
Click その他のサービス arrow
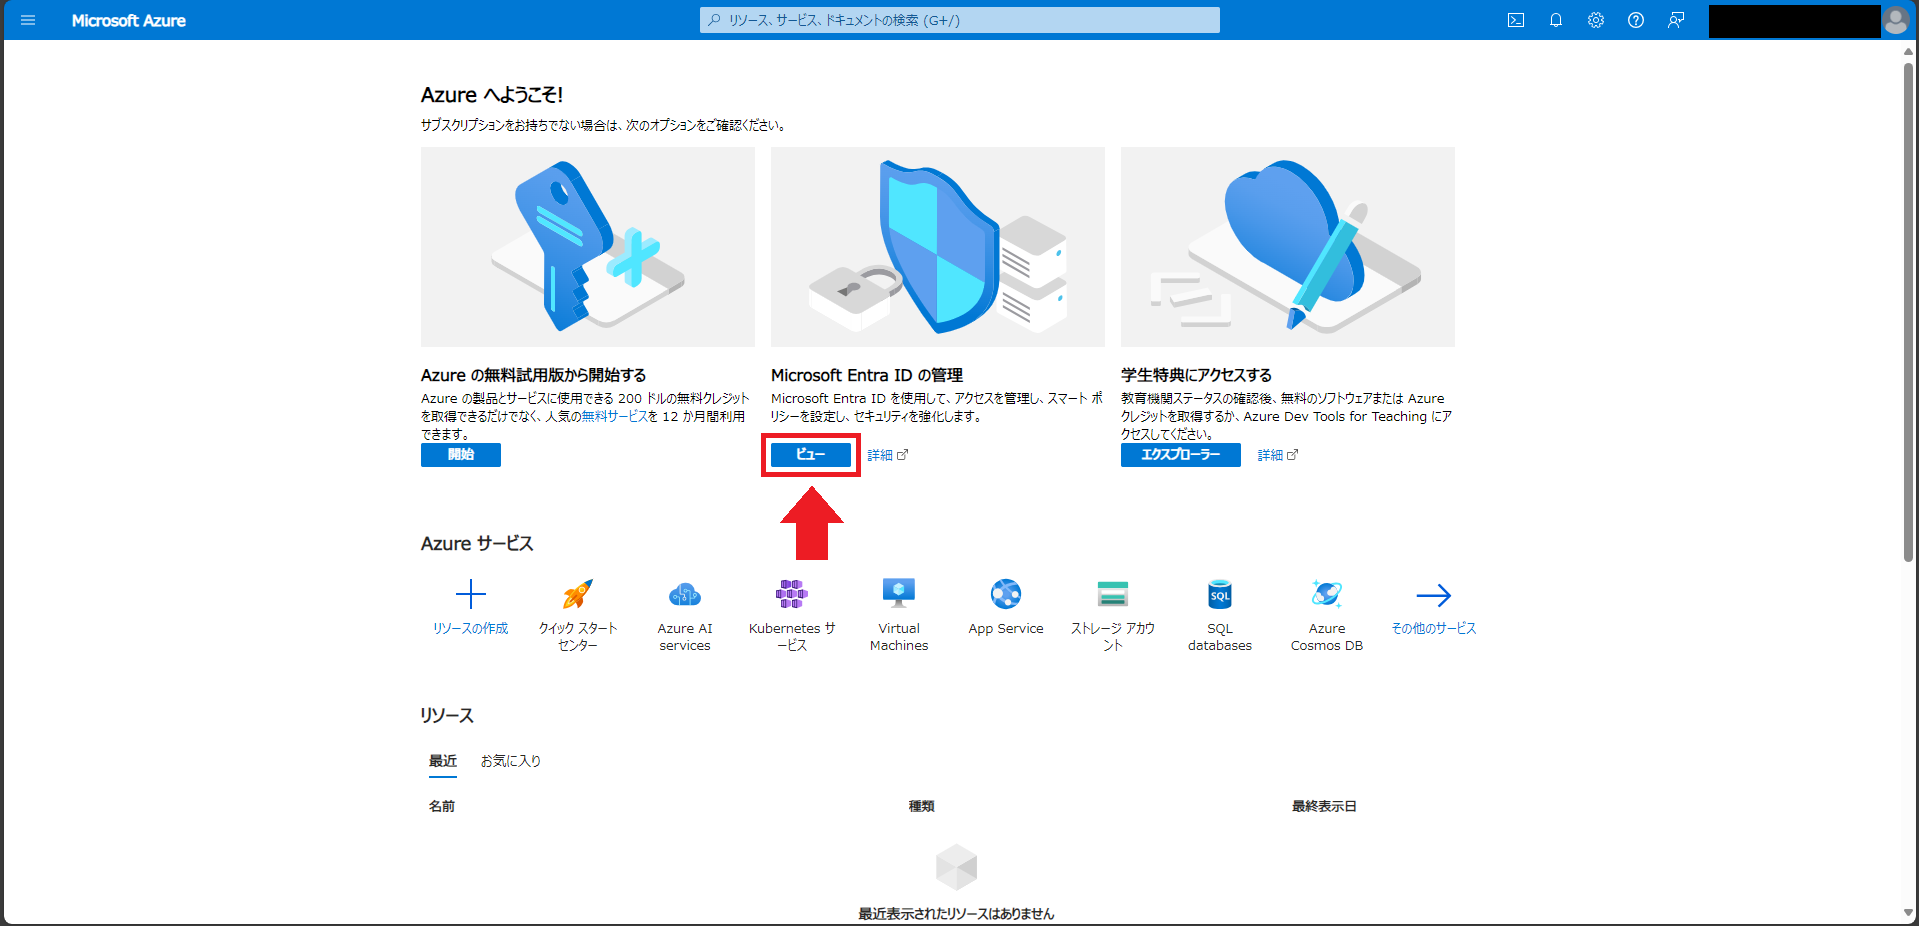(1434, 595)
